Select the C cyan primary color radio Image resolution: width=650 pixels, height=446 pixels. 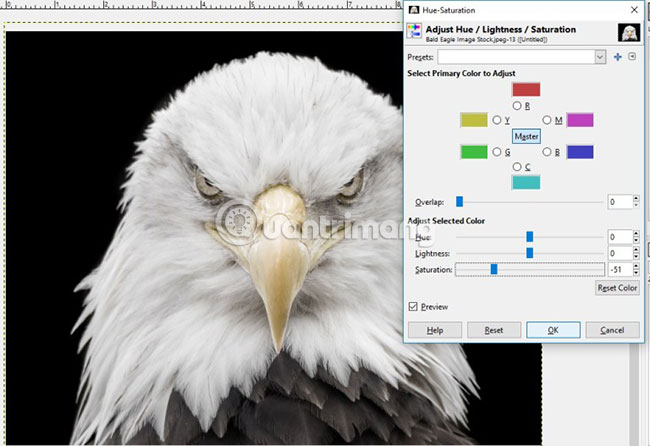[x=517, y=167]
